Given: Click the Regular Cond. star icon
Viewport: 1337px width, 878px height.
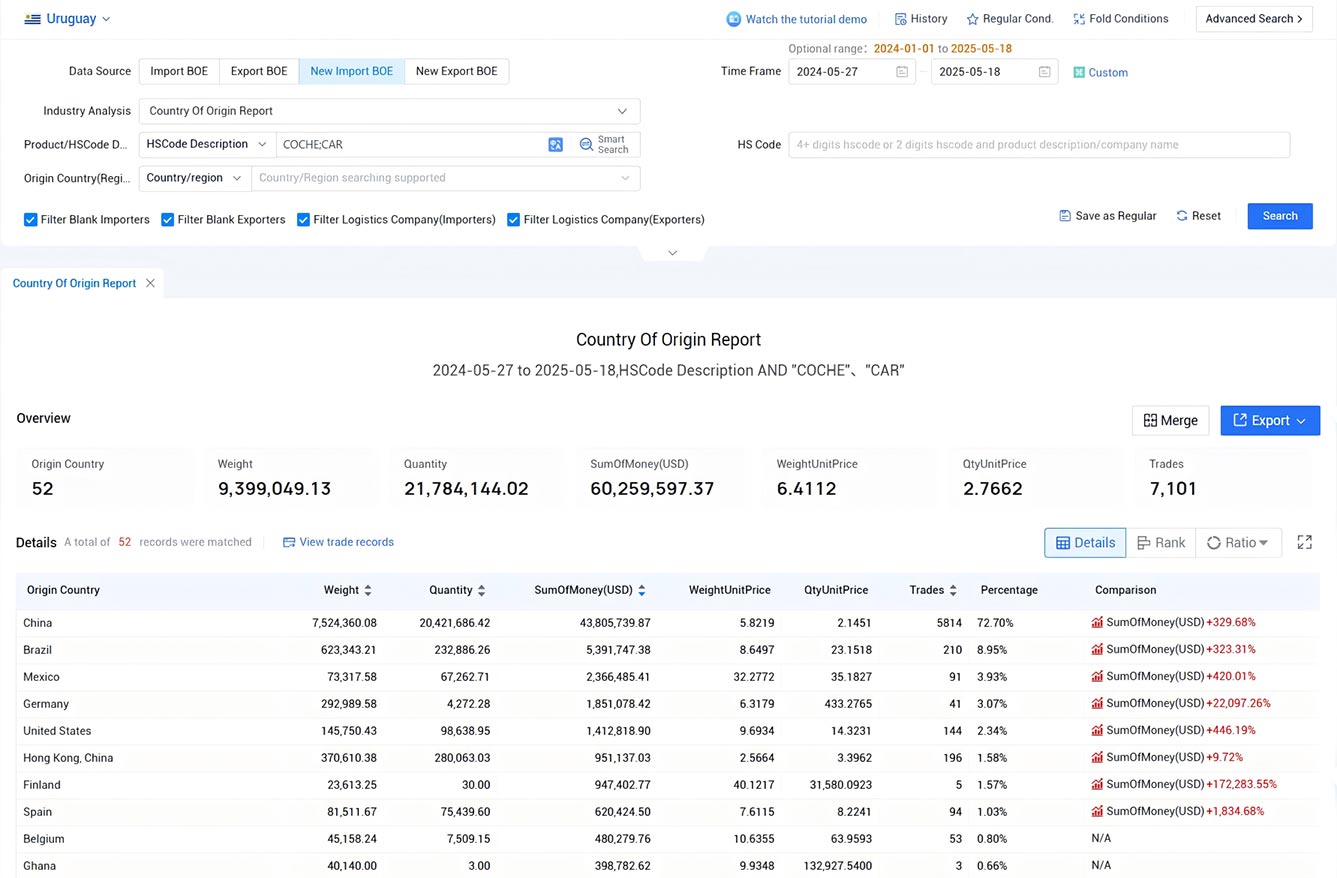Looking at the screenshot, I should 972,19.
